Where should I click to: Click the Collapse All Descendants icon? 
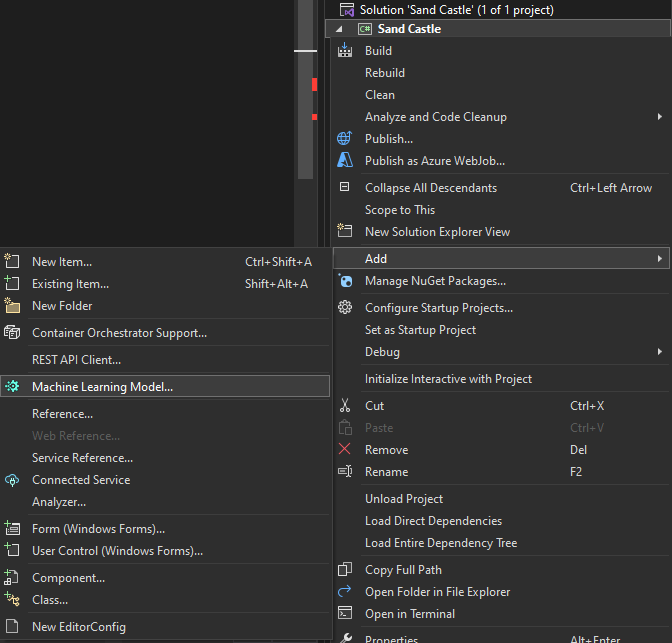click(344, 187)
